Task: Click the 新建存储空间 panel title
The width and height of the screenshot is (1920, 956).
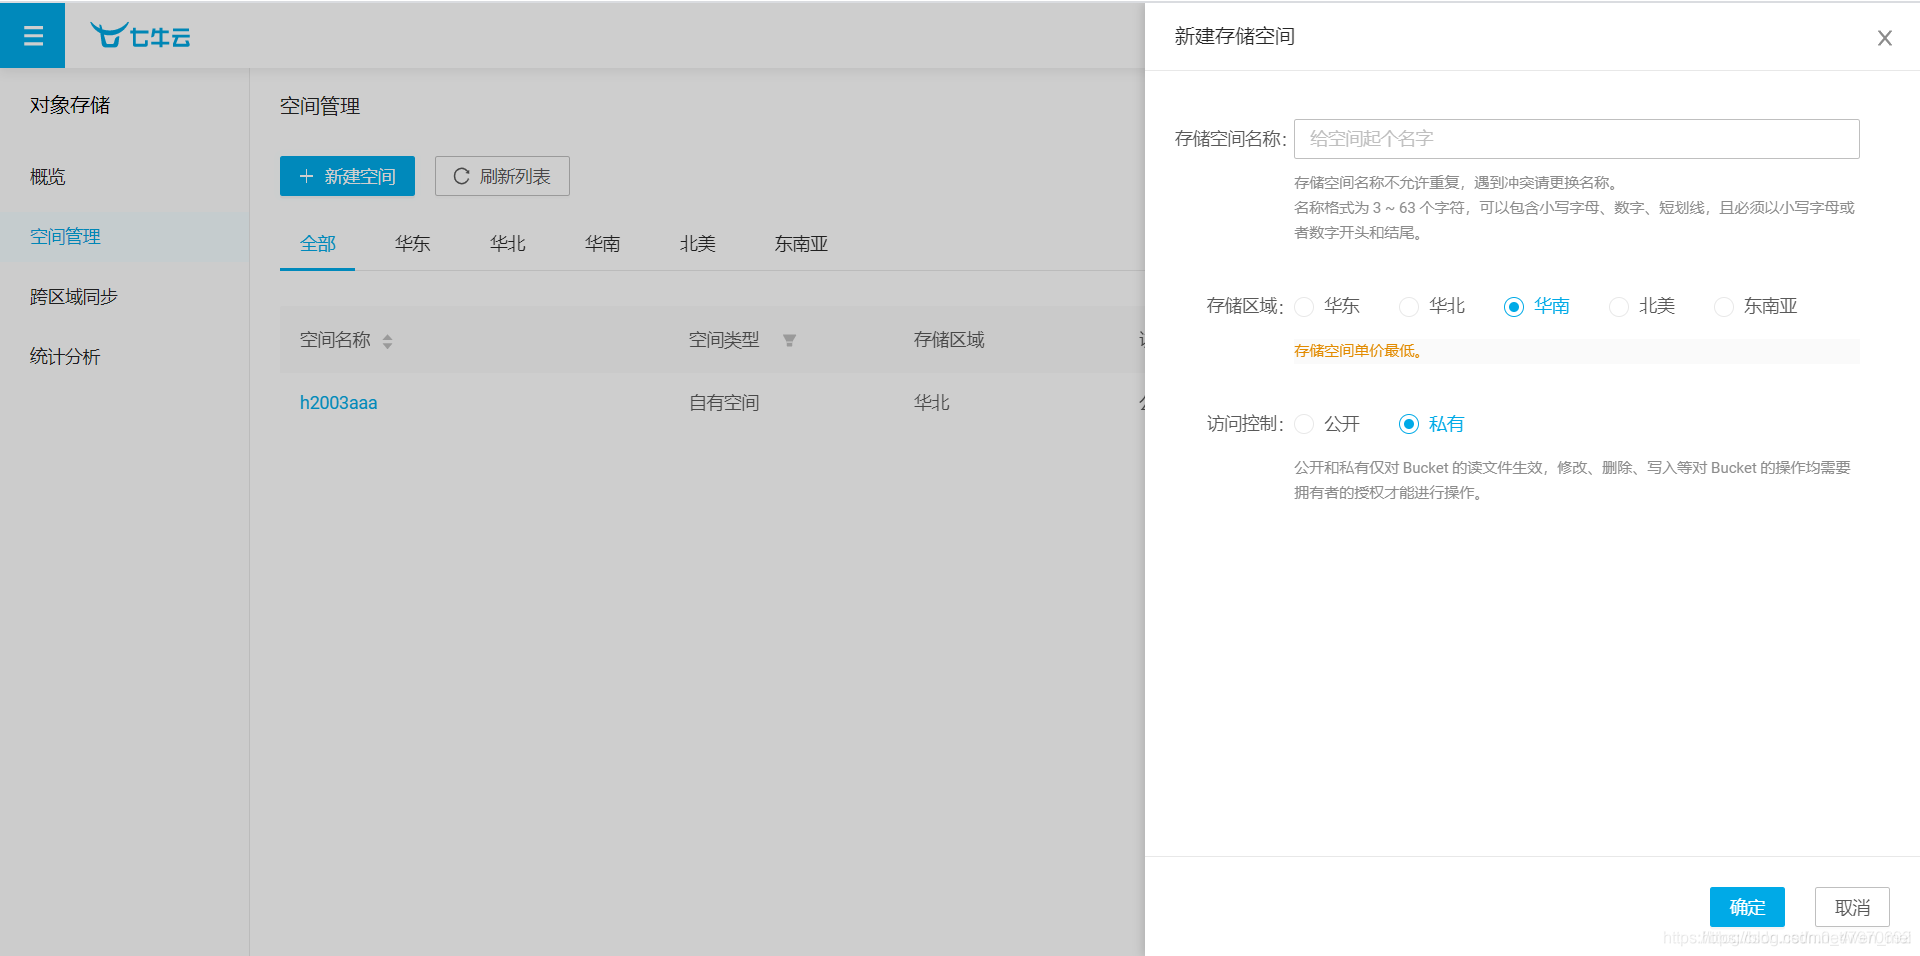Action: [1234, 37]
